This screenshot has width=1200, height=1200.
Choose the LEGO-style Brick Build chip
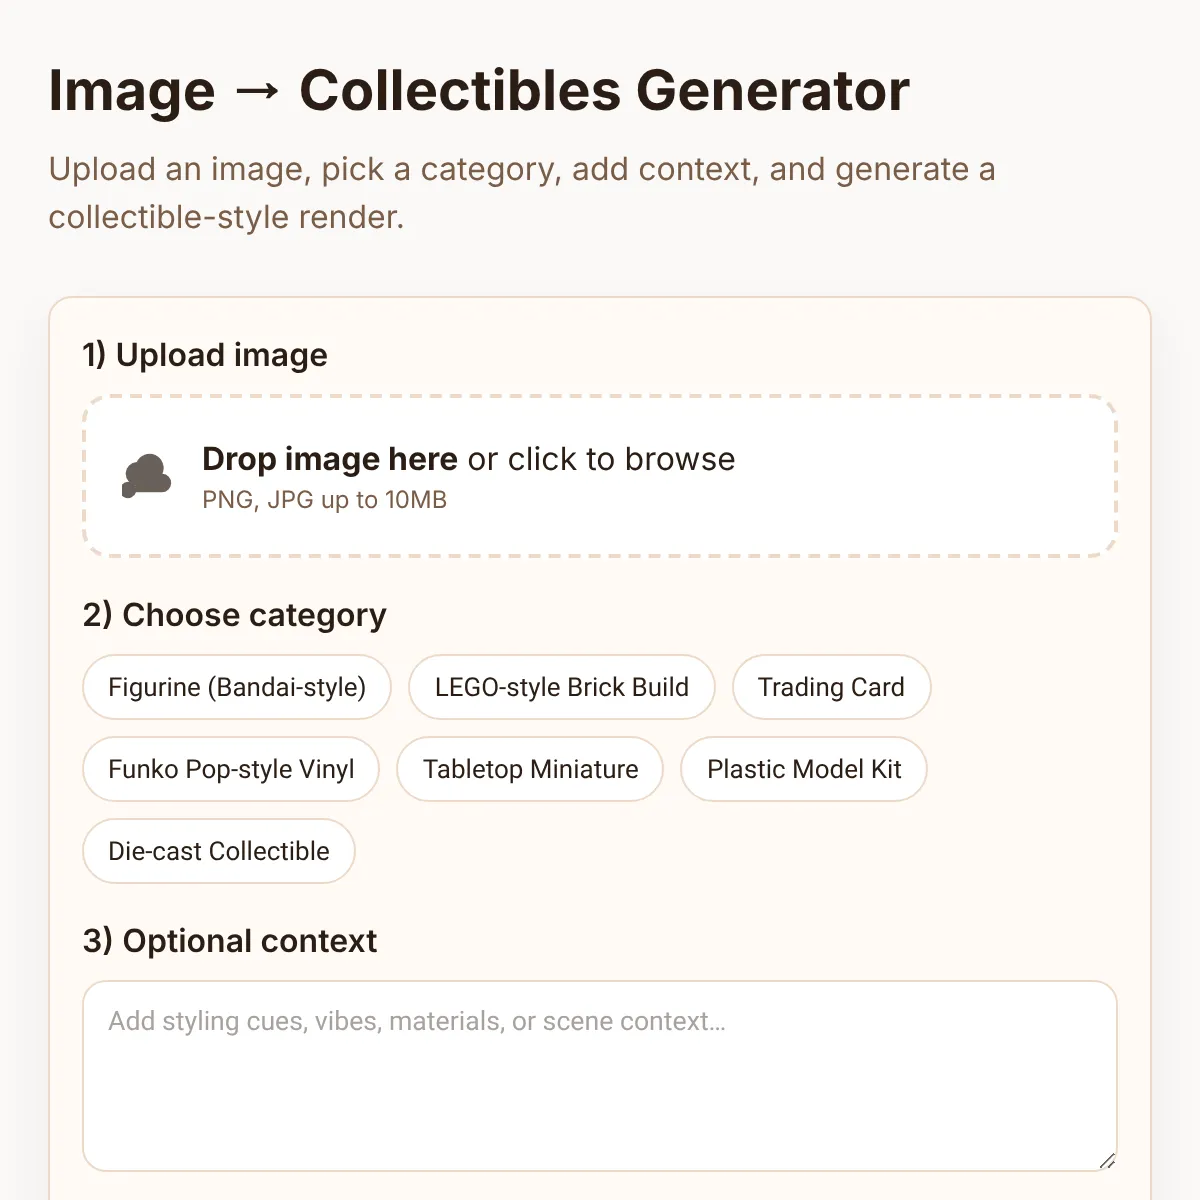562,687
